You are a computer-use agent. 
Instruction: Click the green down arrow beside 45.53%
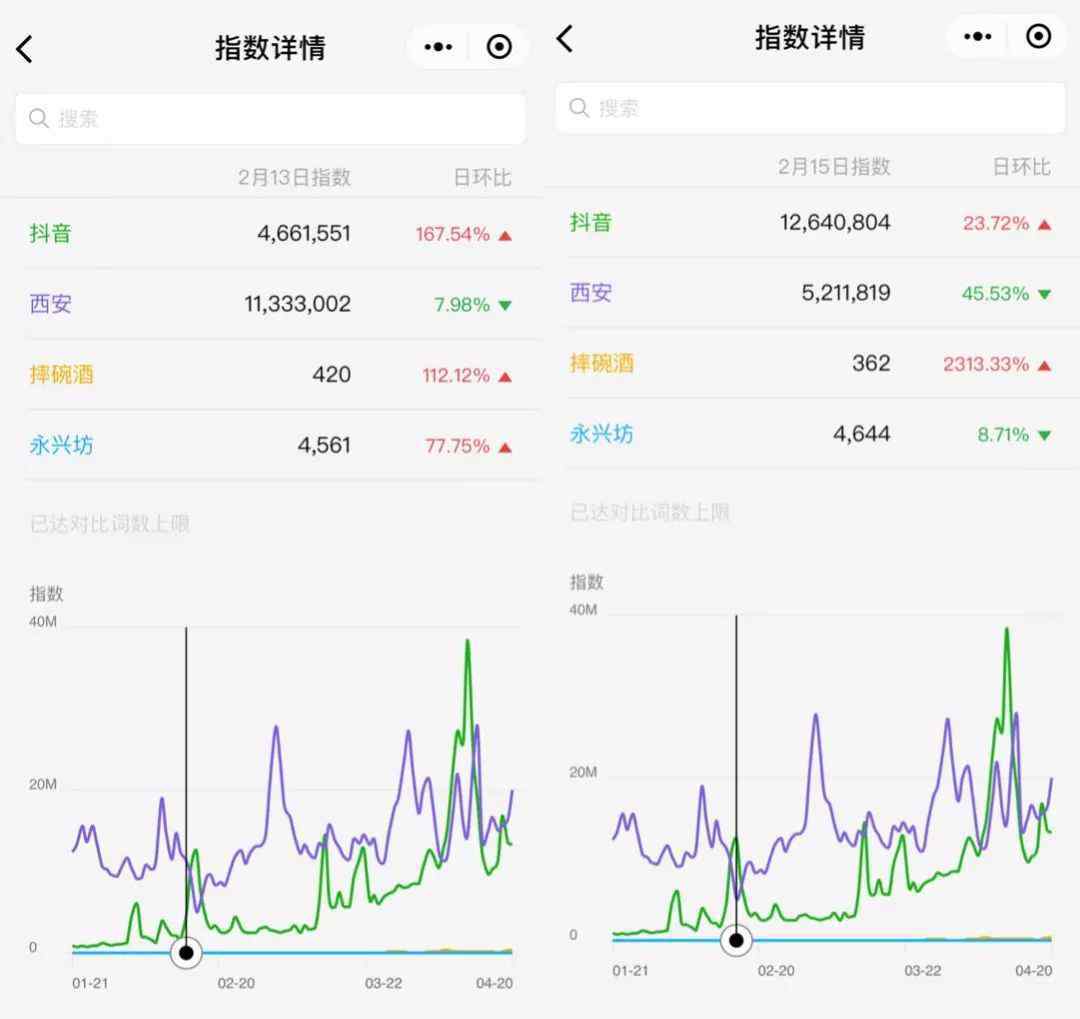[x=1044, y=294]
